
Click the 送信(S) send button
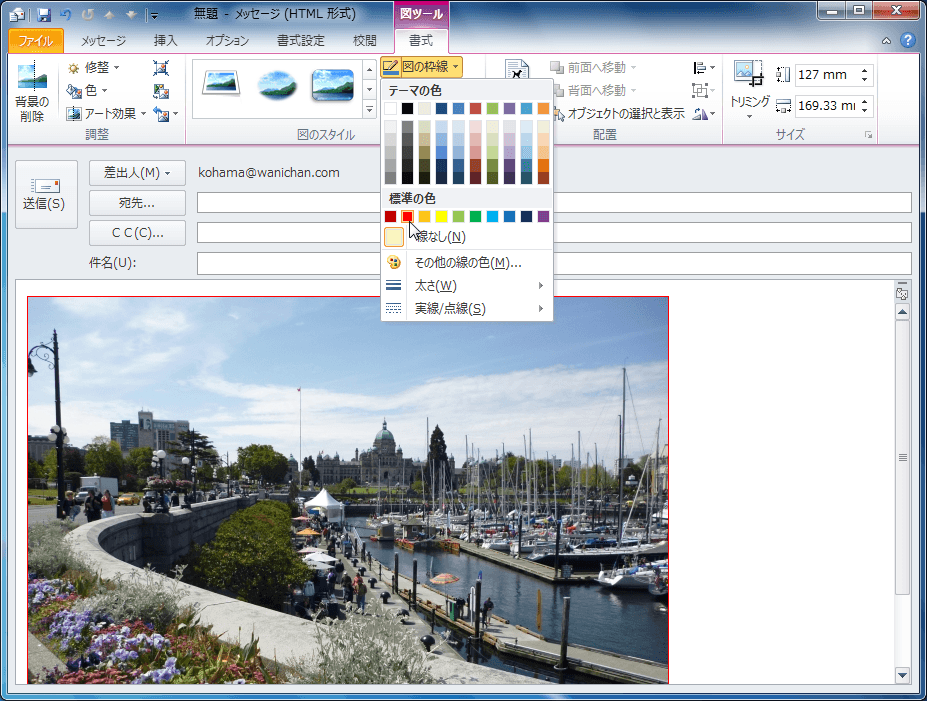coord(46,194)
